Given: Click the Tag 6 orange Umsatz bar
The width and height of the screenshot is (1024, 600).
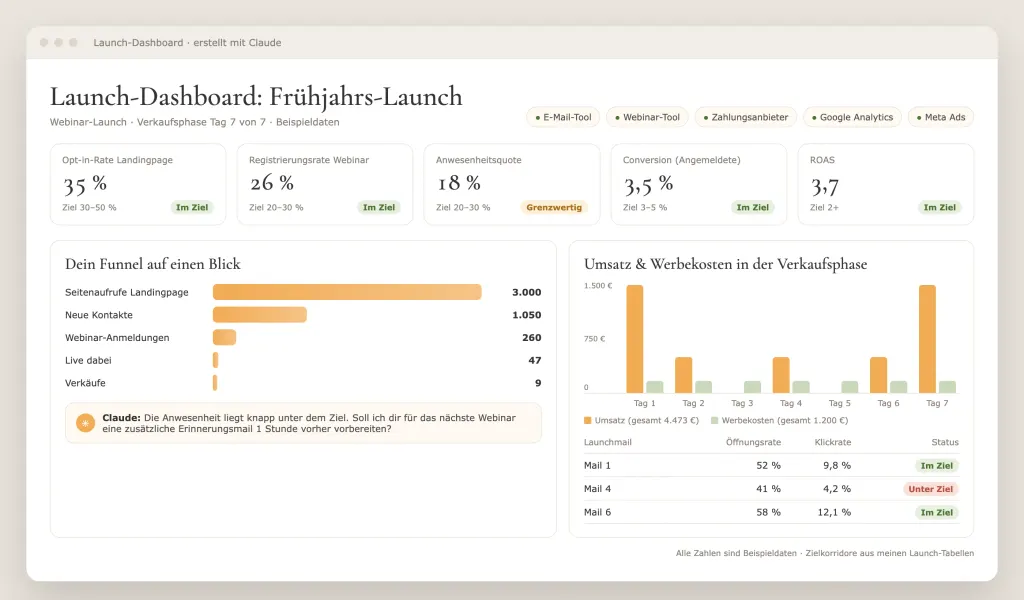Looking at the screenshot, I should (x=878, y=375).
